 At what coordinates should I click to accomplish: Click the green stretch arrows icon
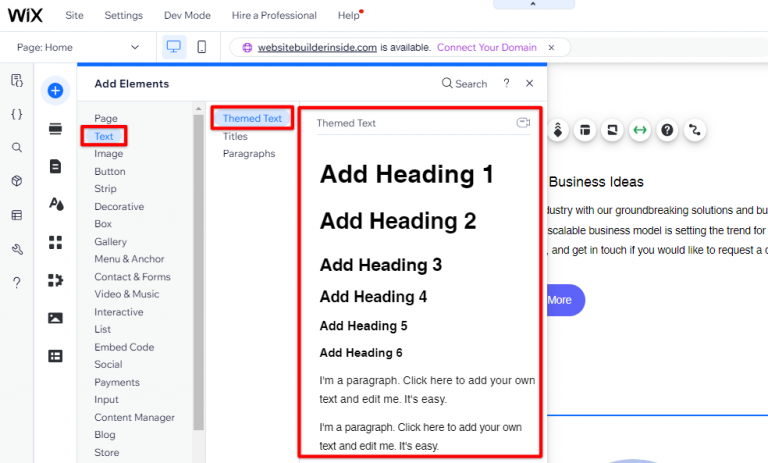coord(639,130)
